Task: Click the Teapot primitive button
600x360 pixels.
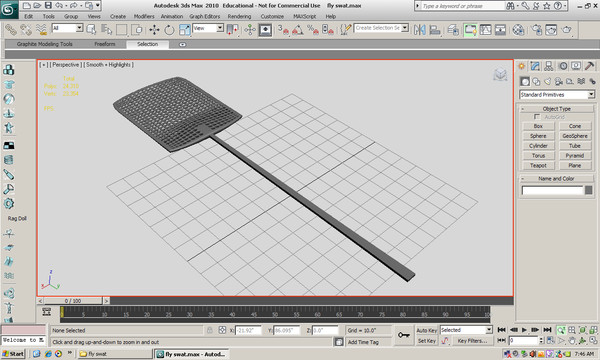Action: tap(538, 166)
